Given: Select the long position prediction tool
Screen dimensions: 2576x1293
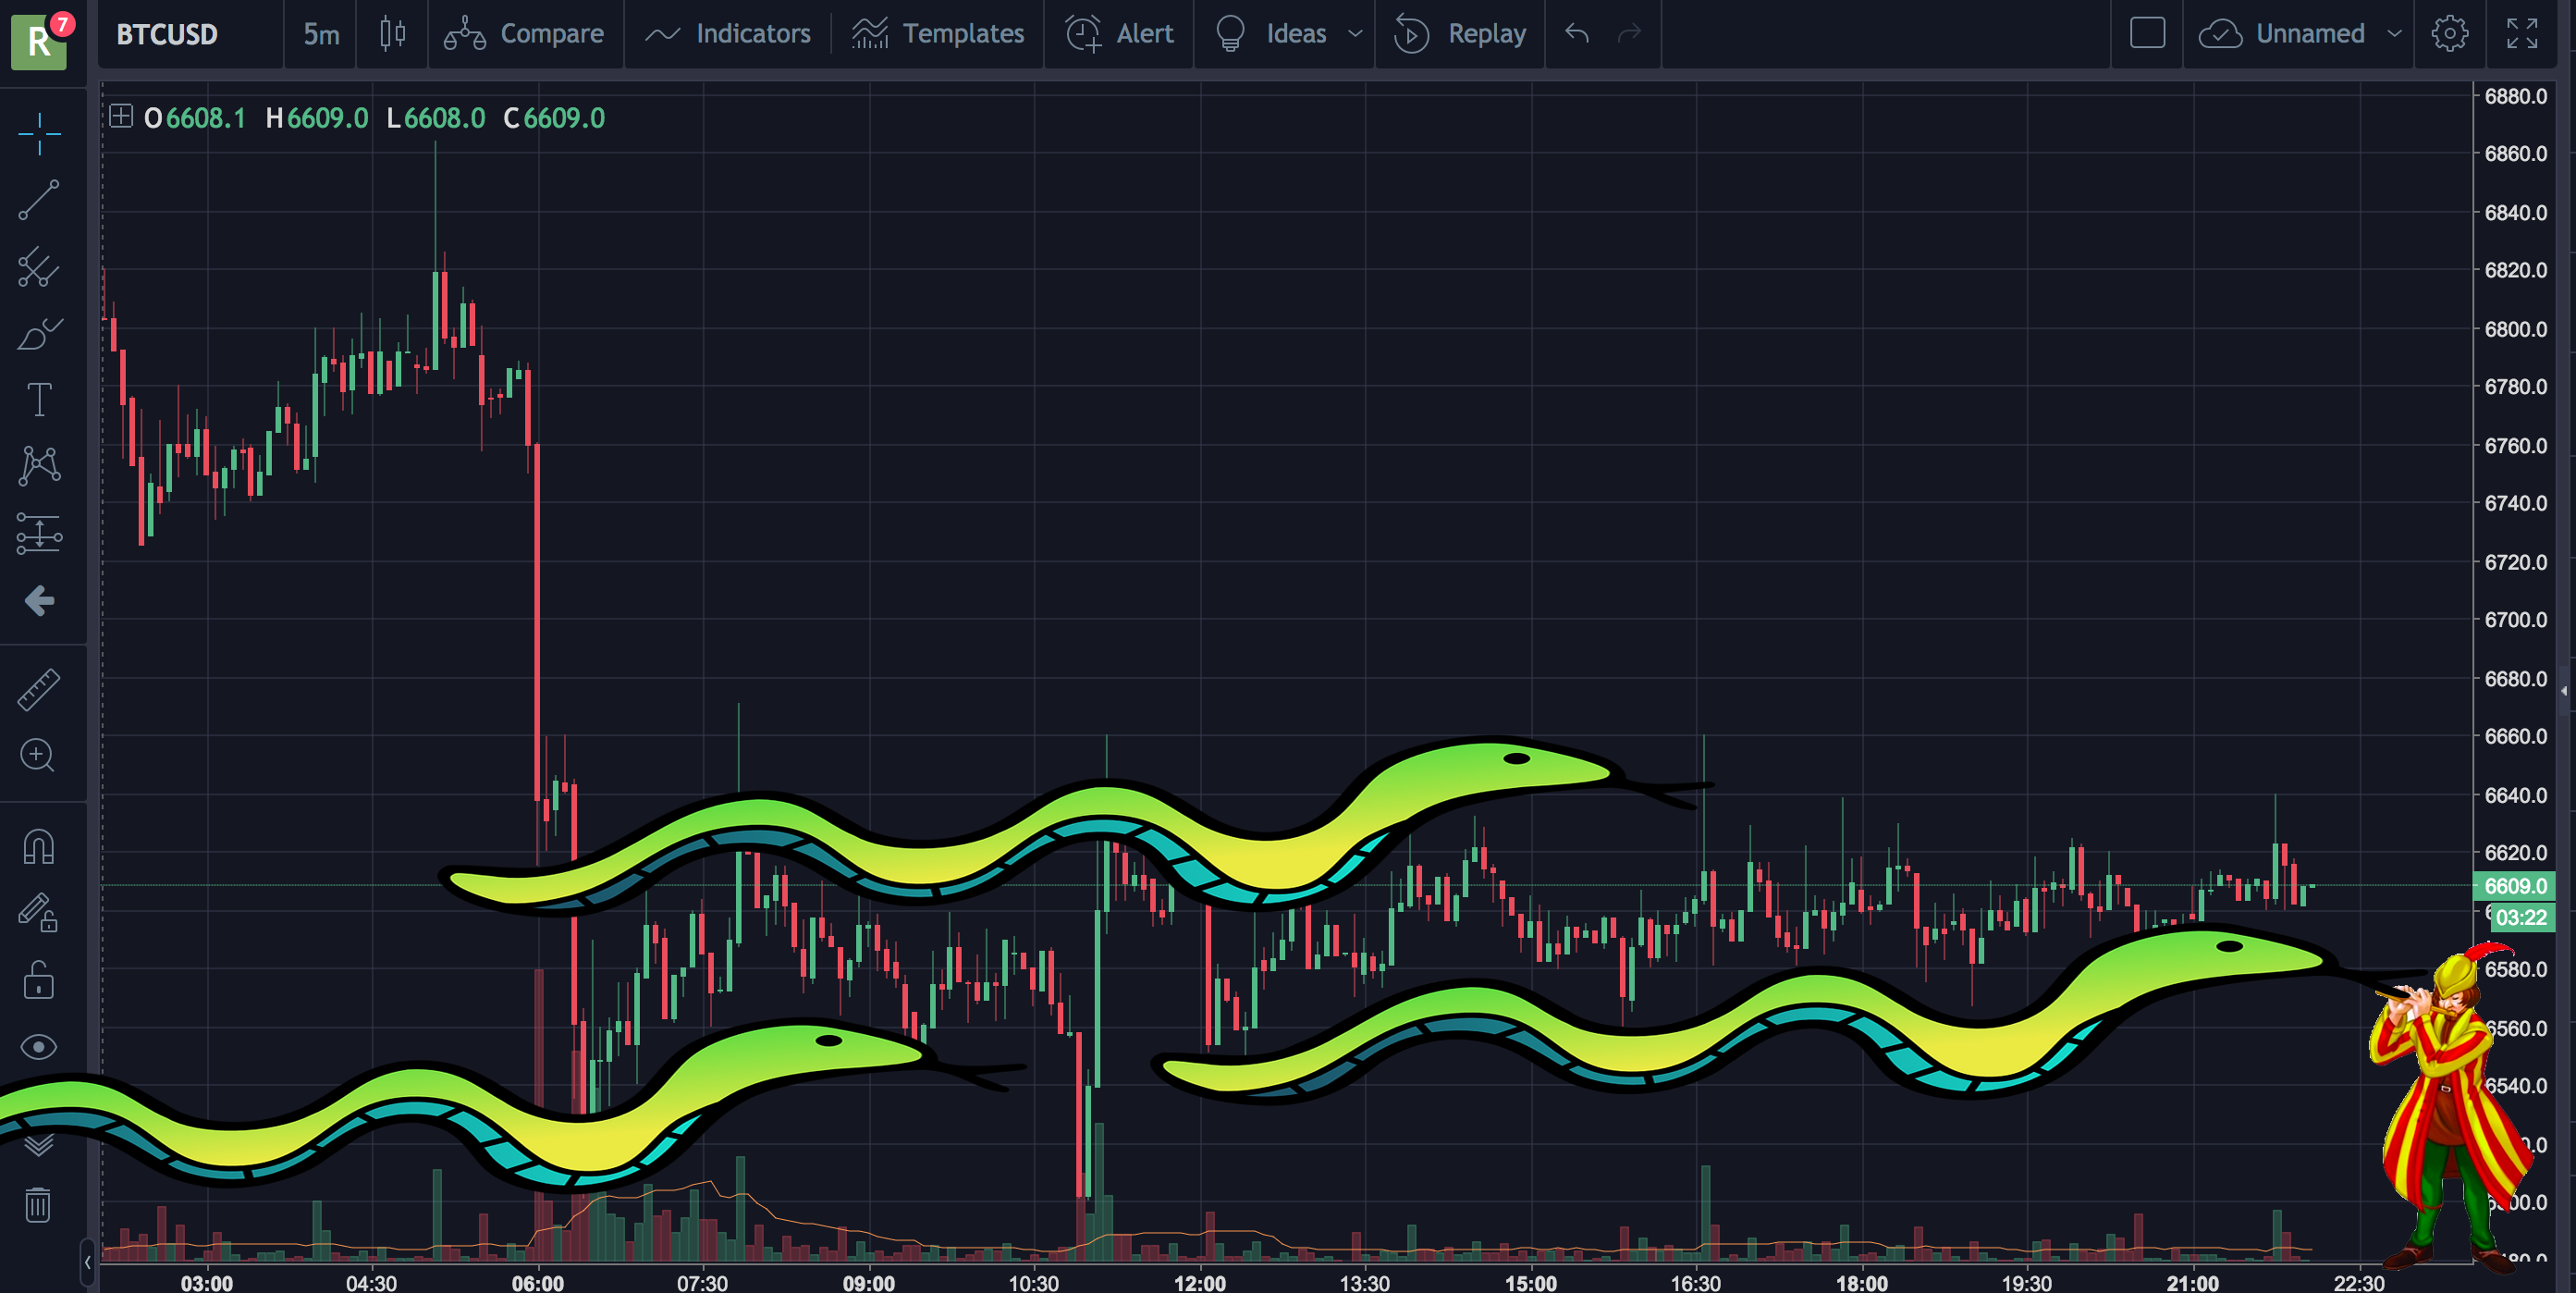Looking at the screenshot, I should (39, 534).
